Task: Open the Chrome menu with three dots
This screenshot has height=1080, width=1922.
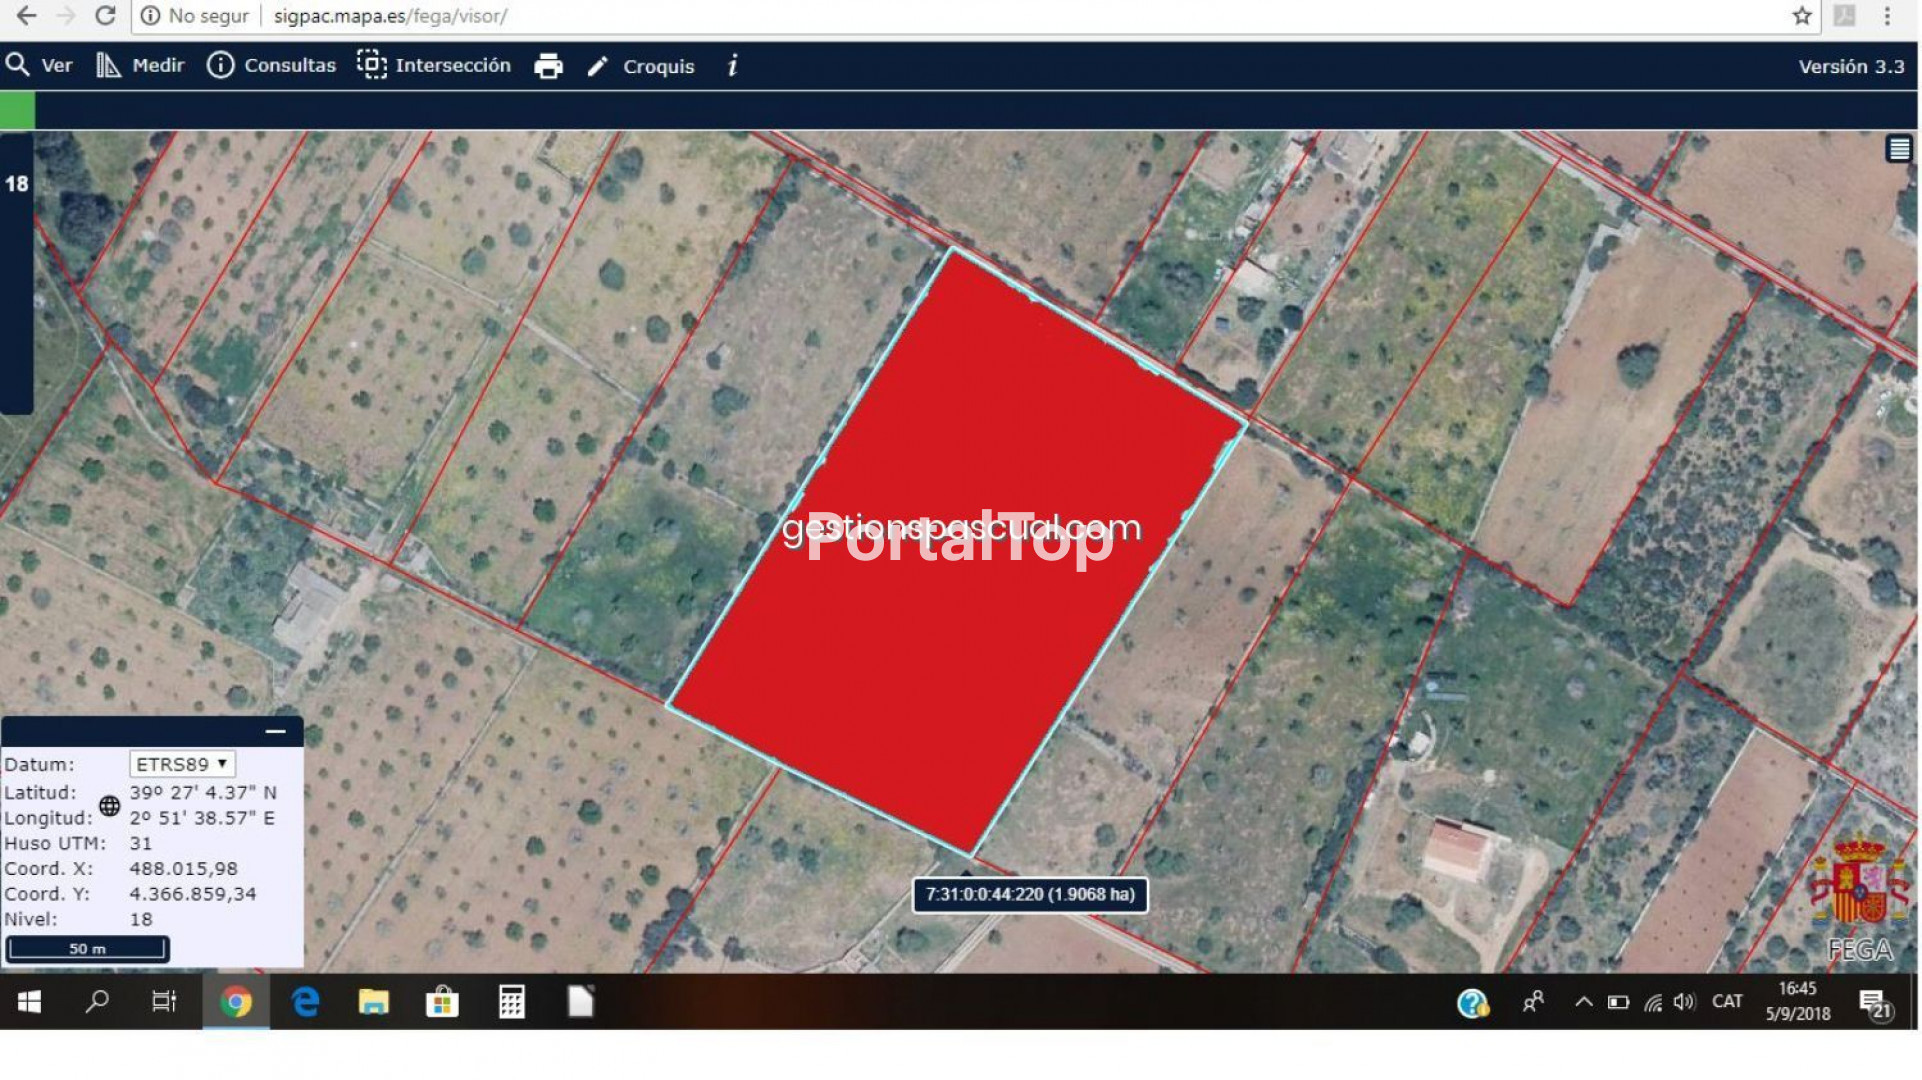Action: click(1887, 16)
